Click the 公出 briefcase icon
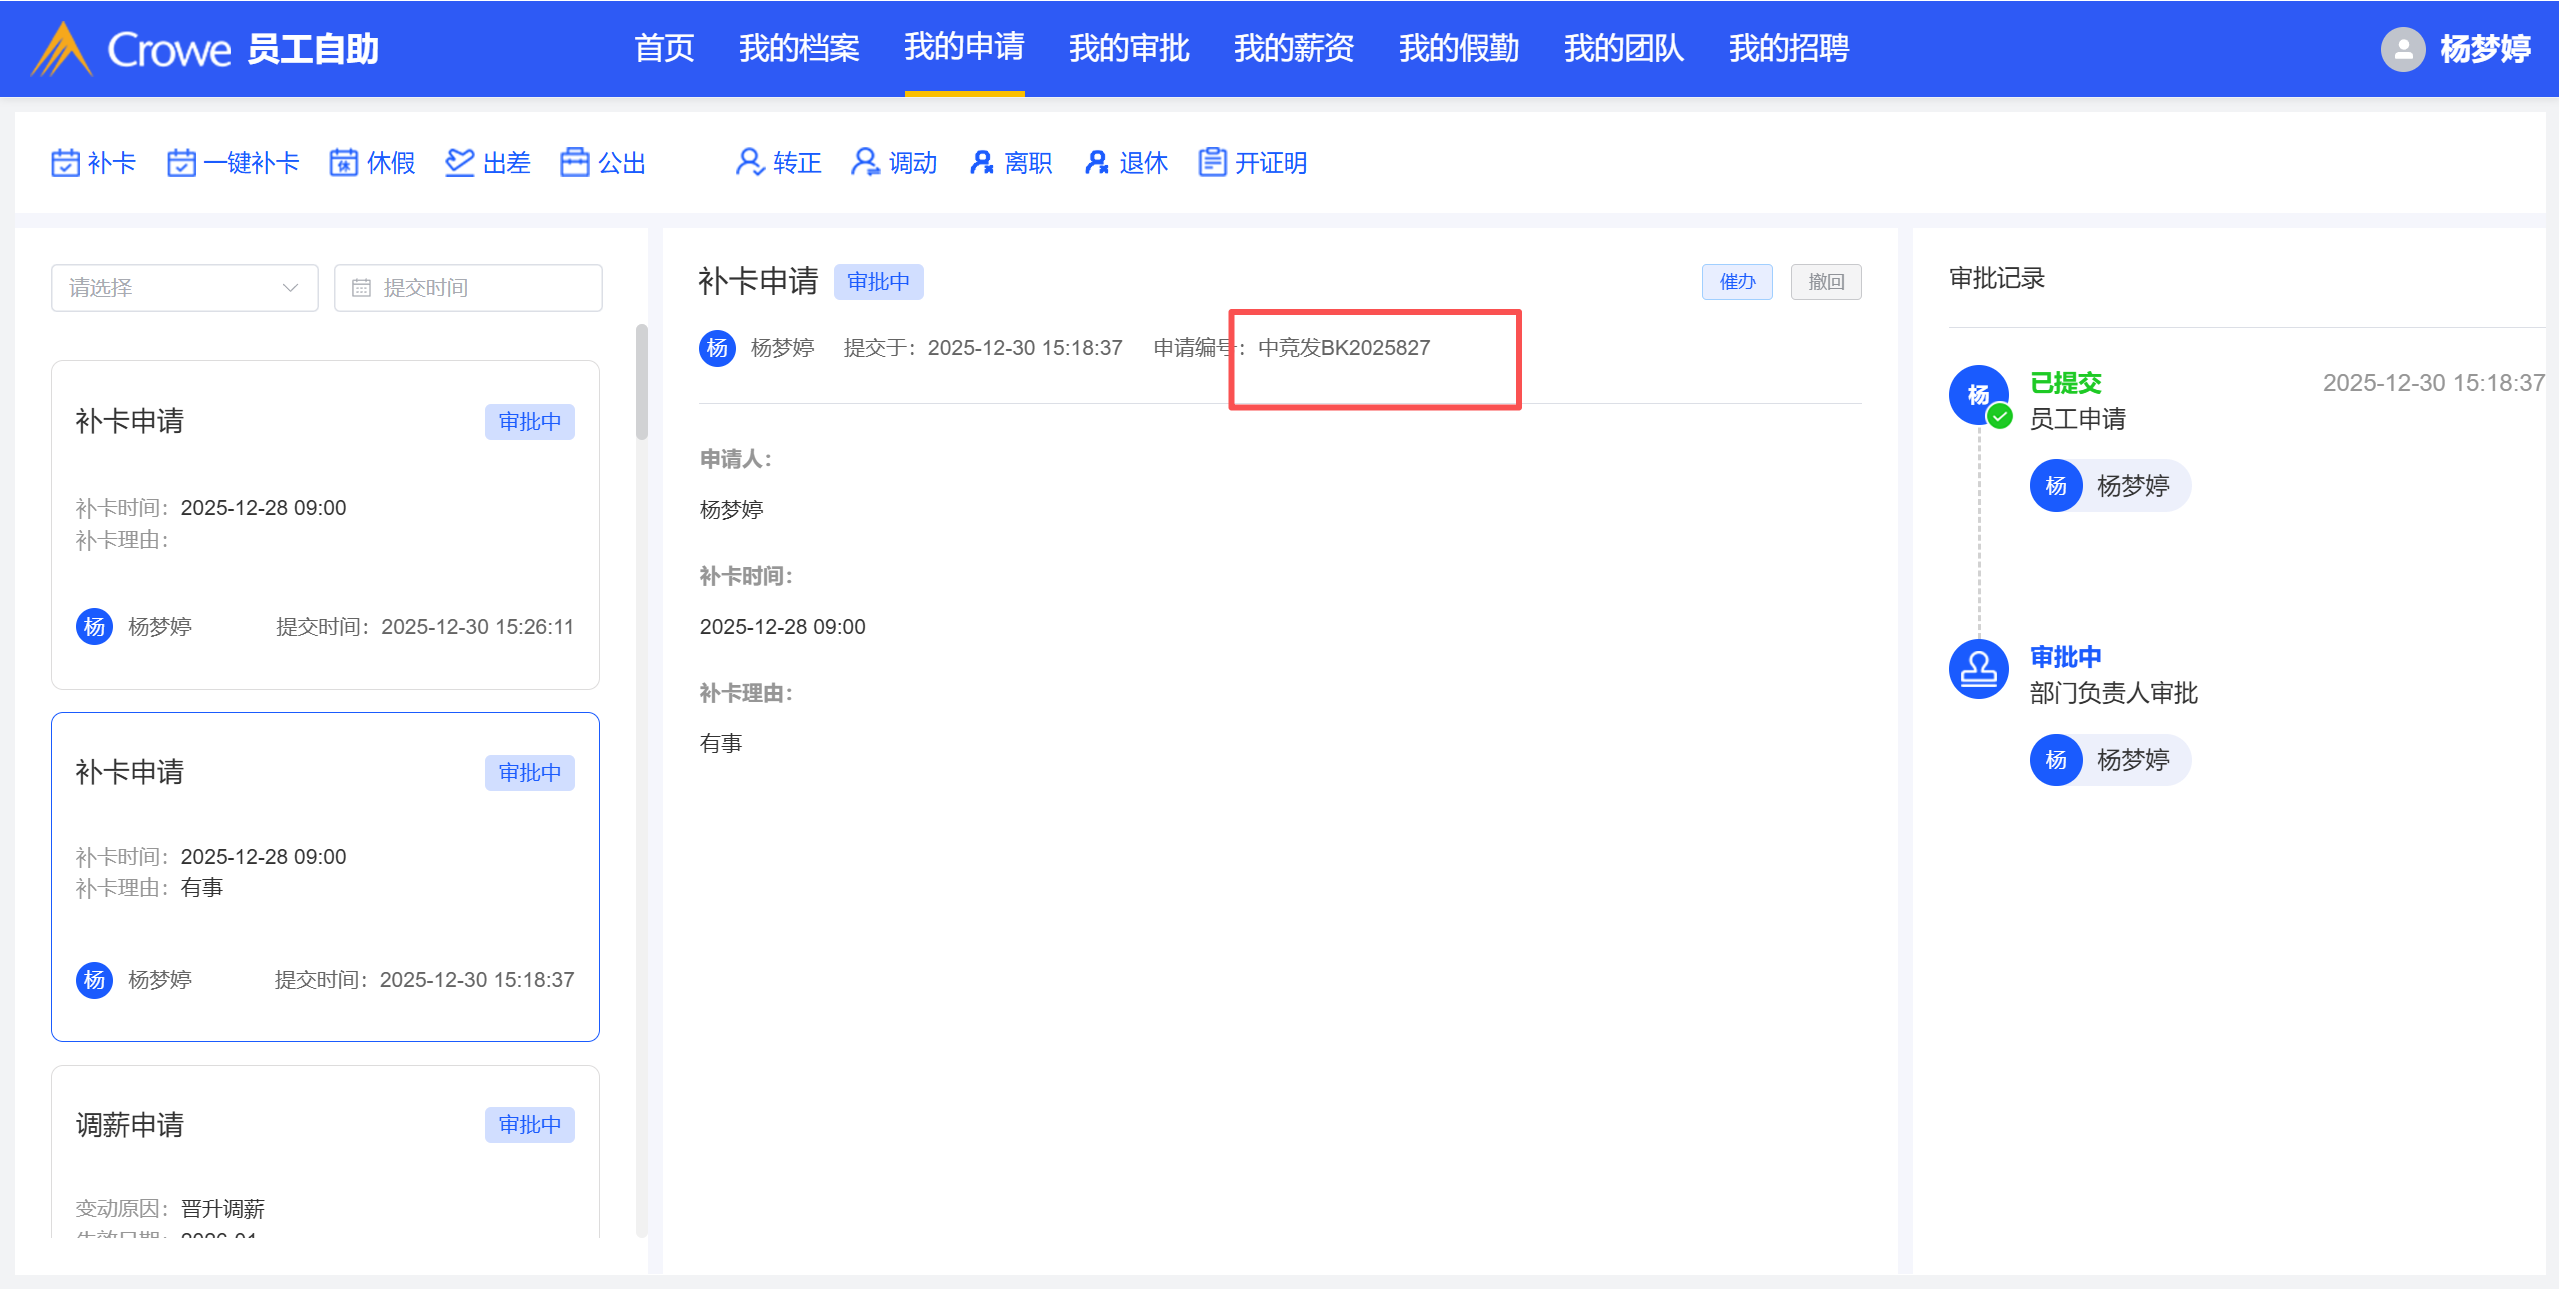Screen dimensions: 2559x1289 (x=574, y=163)
